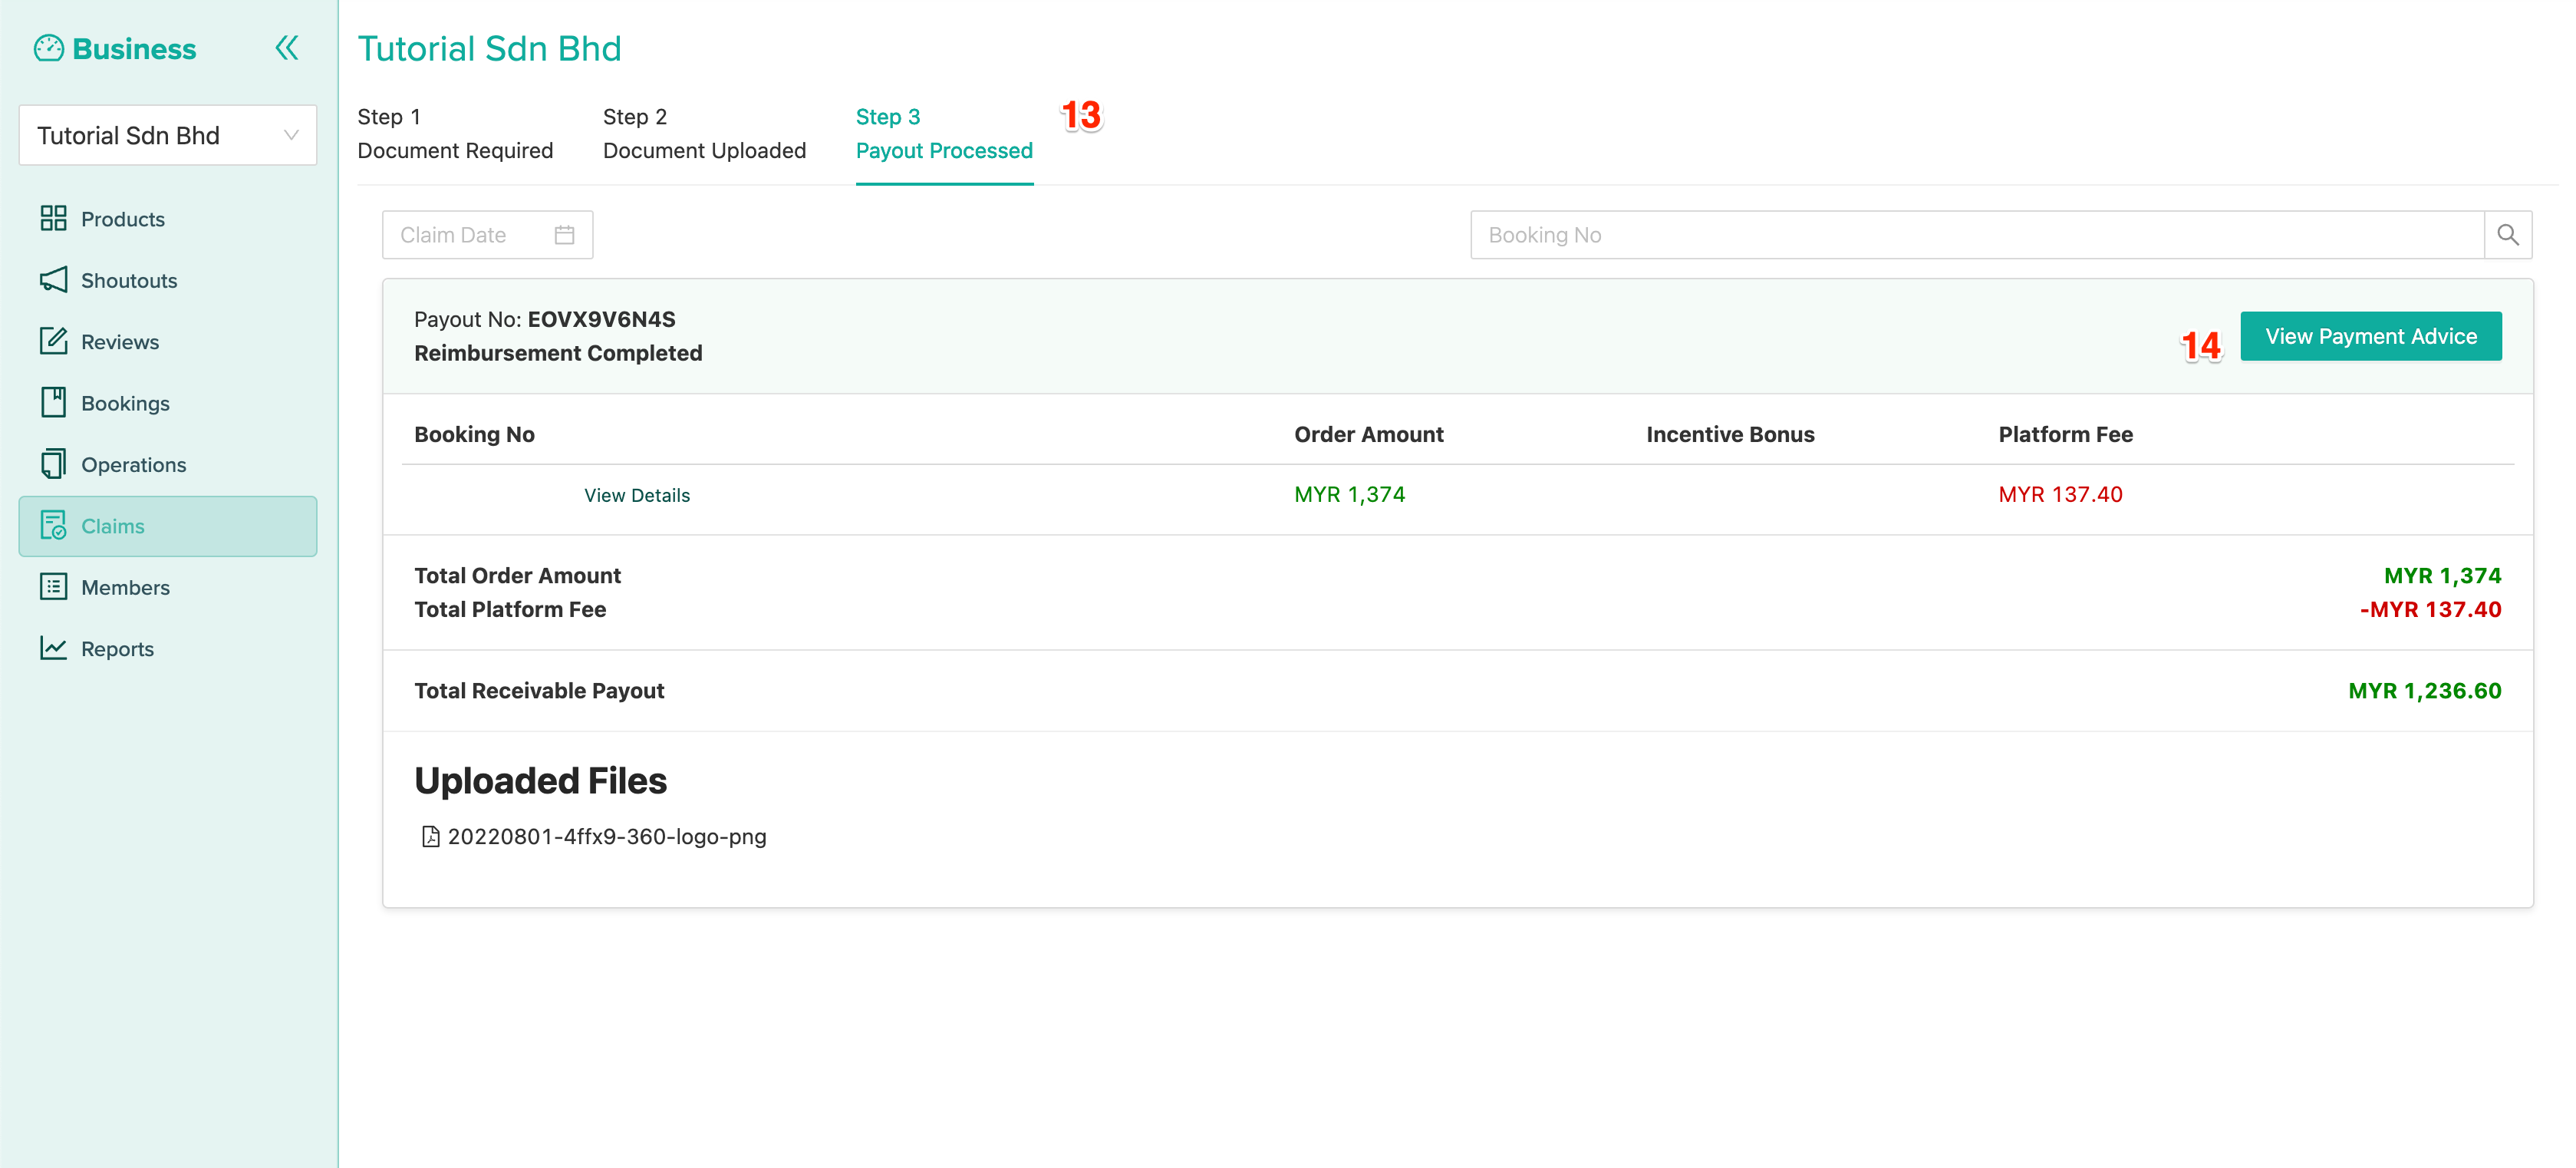Click the search magnifier icon

coord(2507,234)
